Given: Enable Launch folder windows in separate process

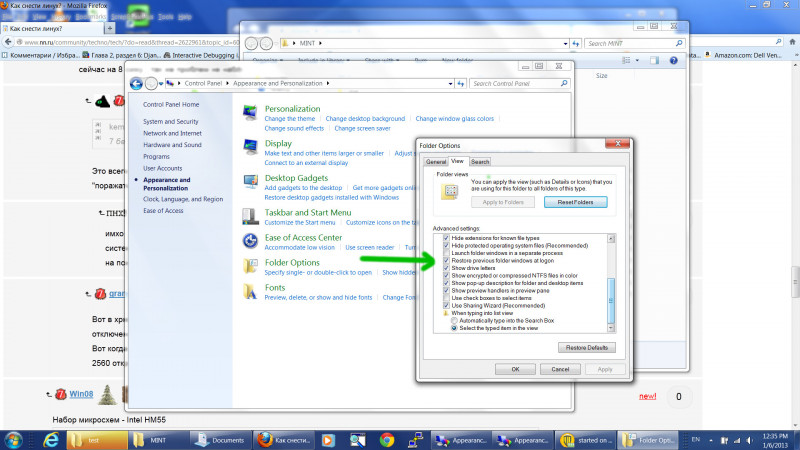Looking at the screenshot, I should [x=446, y=253].
